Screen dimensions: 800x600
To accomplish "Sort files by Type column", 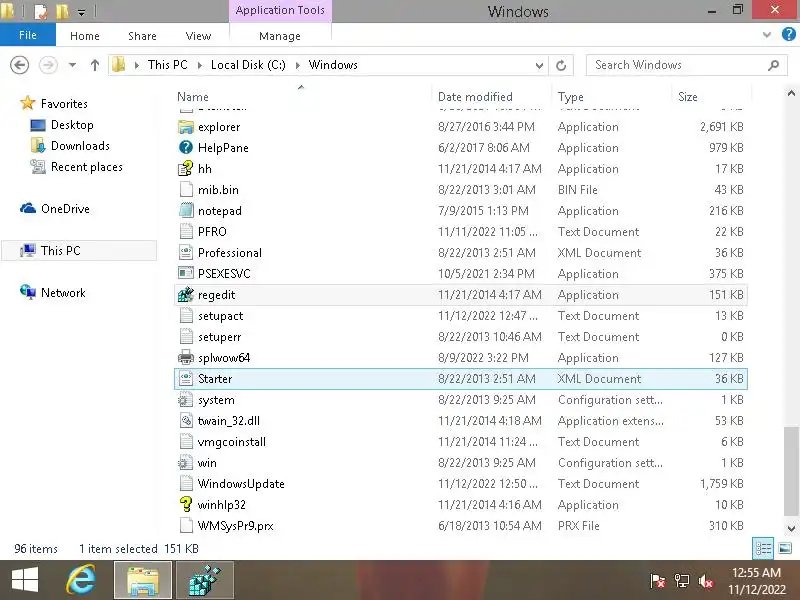I will coord(570,96).
